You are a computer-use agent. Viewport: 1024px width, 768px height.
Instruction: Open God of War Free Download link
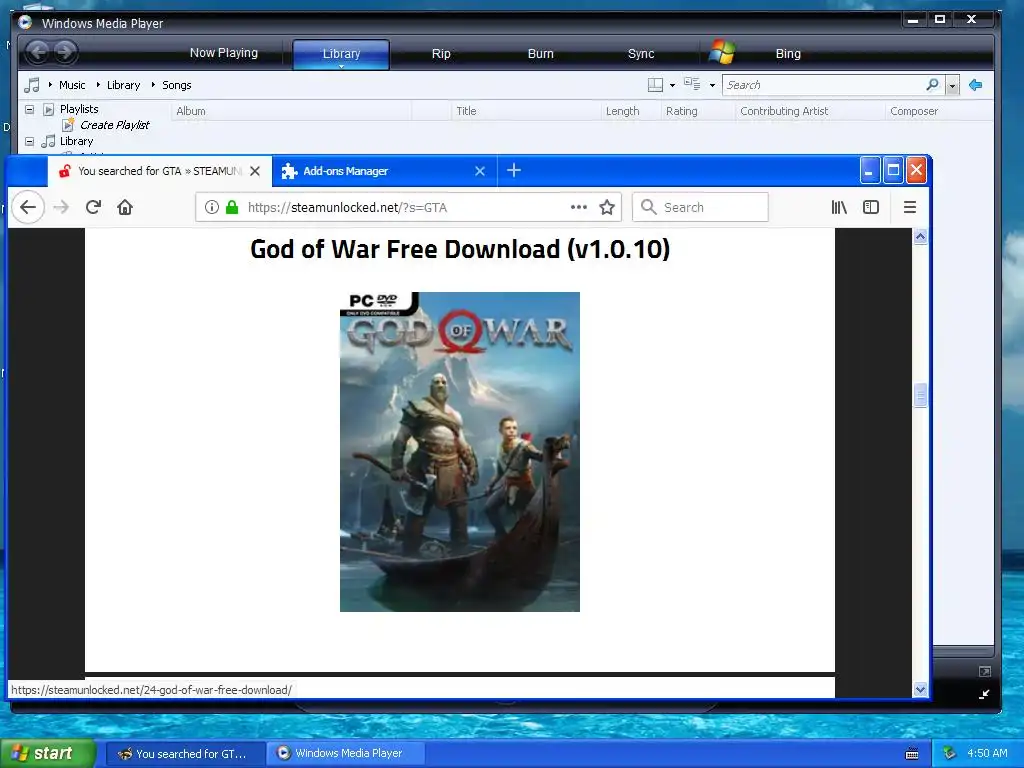tap(460, 249)
